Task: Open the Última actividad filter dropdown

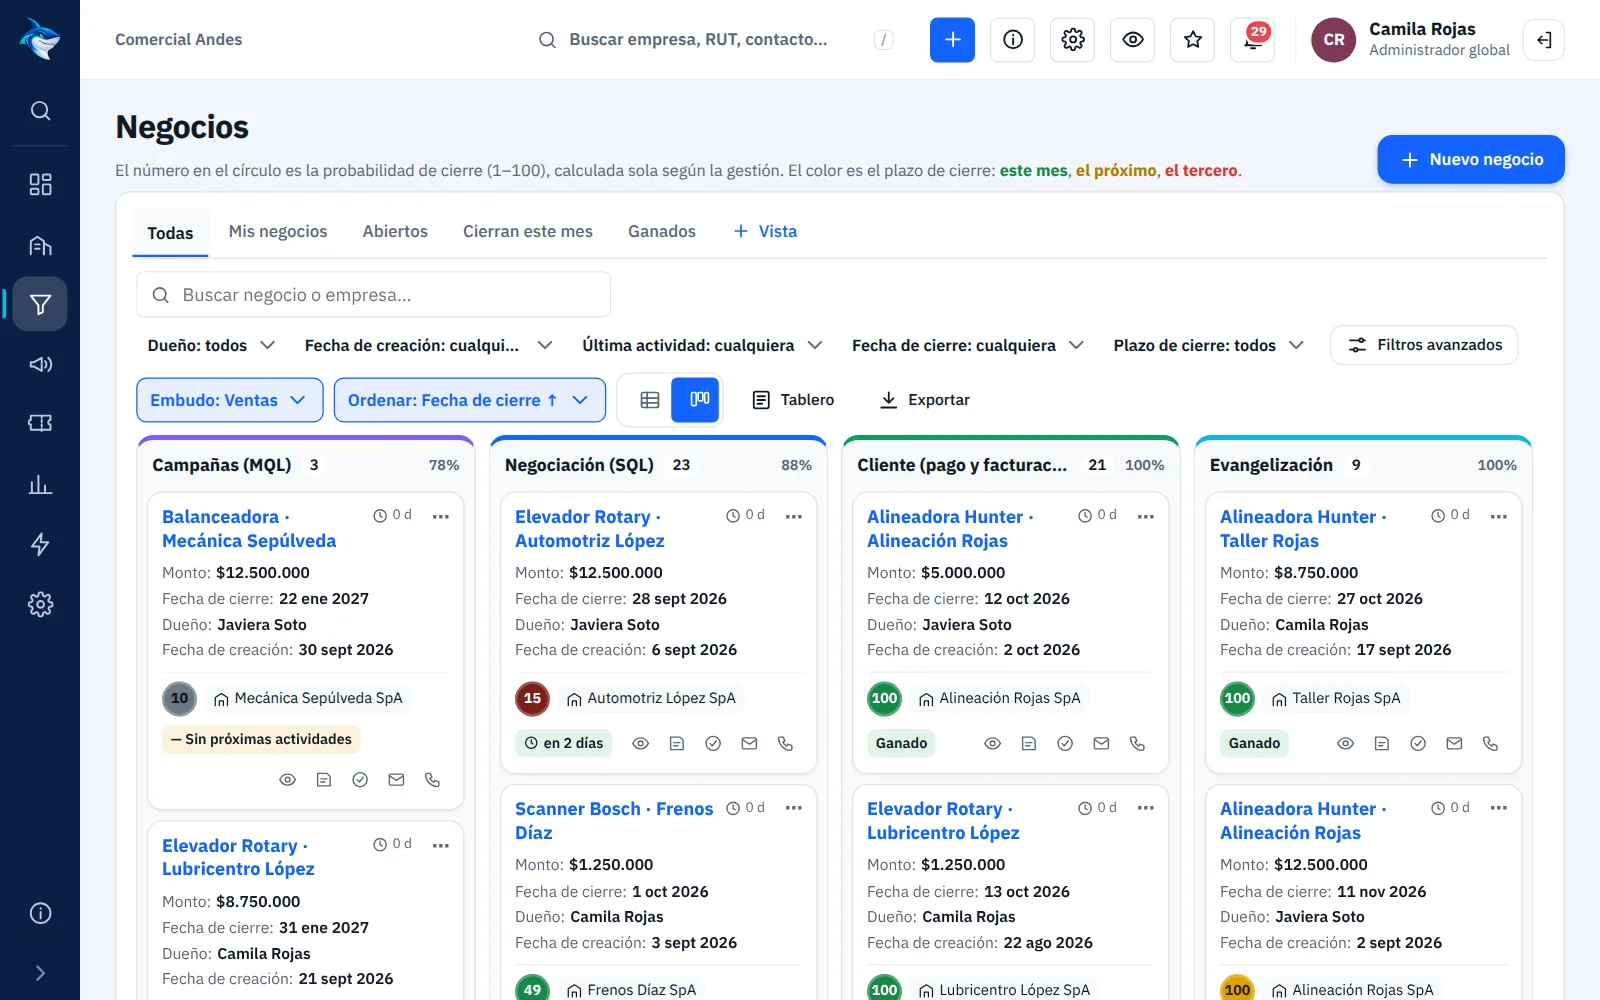Action: [x=703, y=345]
